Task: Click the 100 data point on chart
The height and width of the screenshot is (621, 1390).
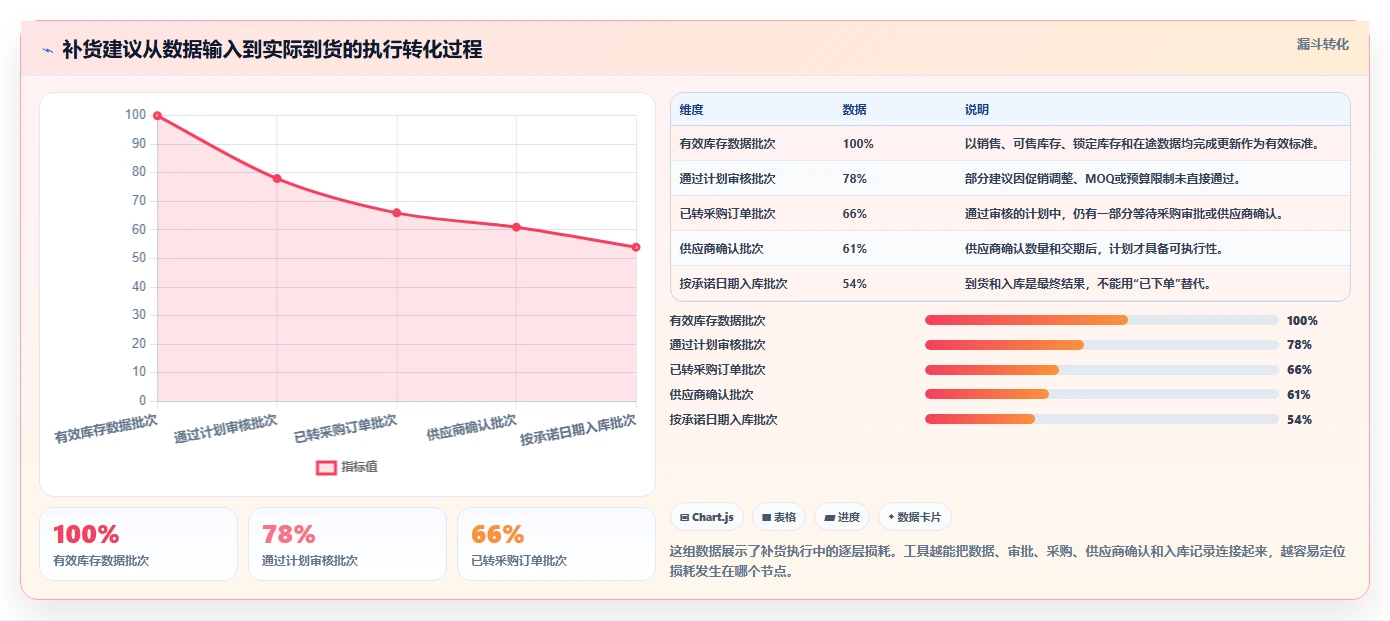Action: click(157, 116)
